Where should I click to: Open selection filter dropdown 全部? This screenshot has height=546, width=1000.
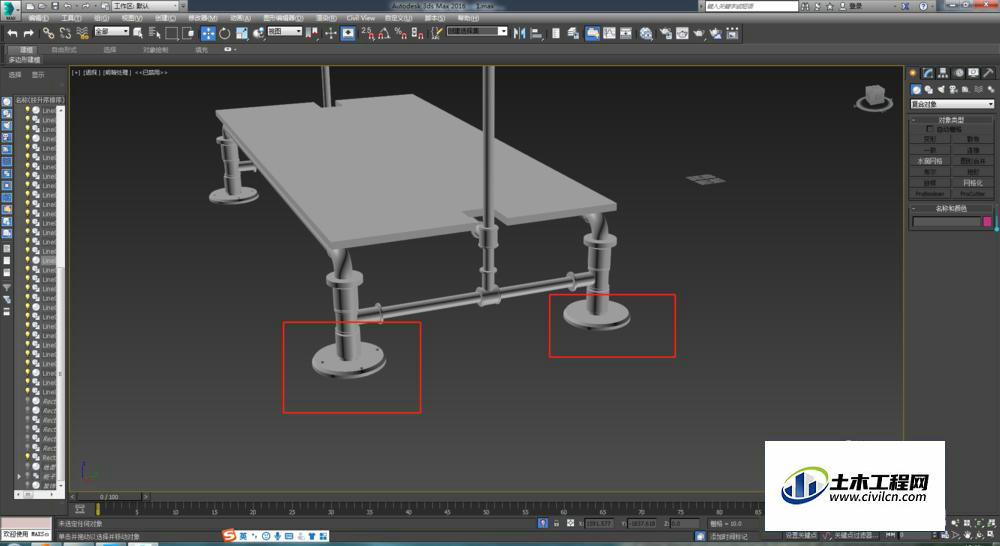point(112,31)
